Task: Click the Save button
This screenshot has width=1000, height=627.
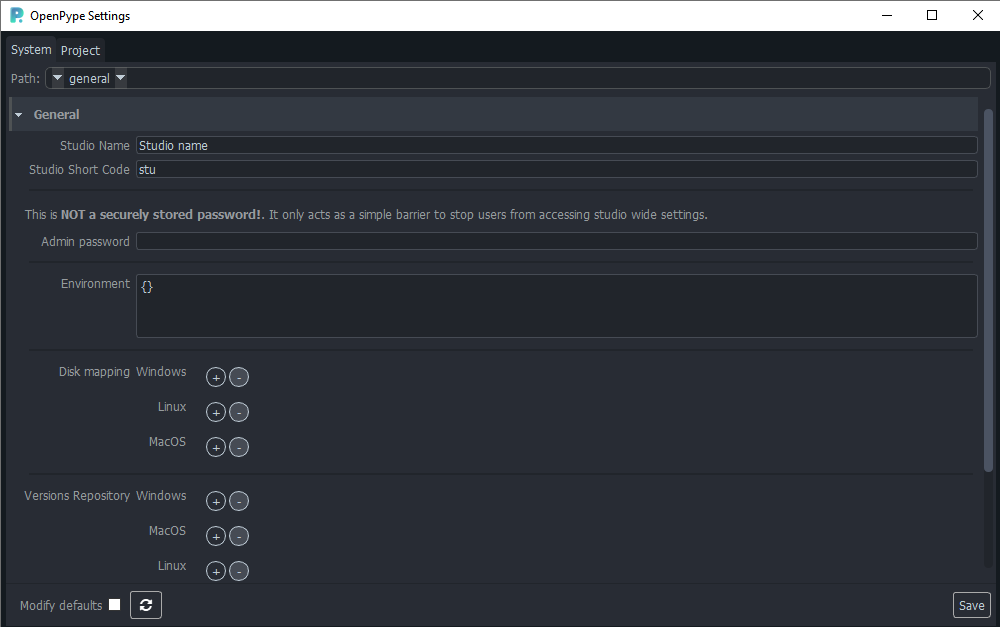Action: (971, 605)
